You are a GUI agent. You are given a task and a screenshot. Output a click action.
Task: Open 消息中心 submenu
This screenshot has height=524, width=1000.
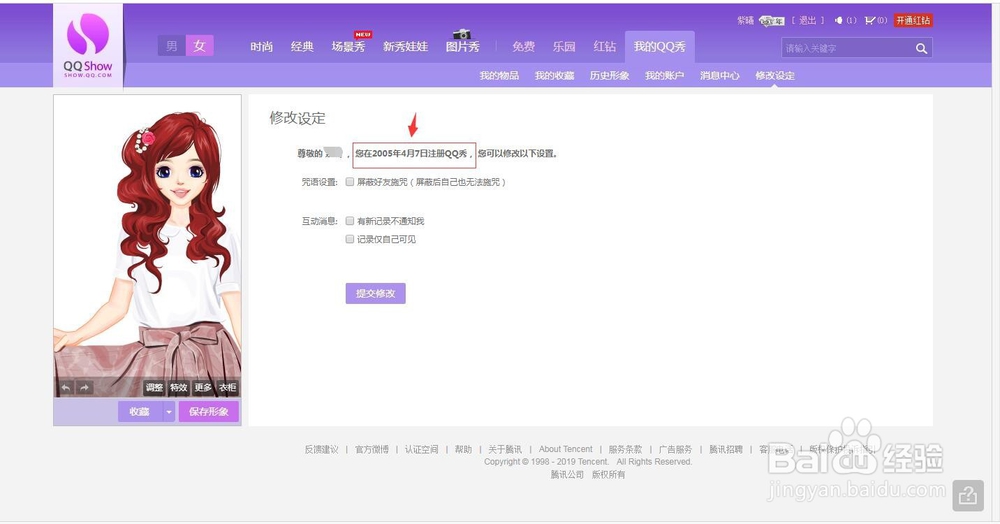720,75
